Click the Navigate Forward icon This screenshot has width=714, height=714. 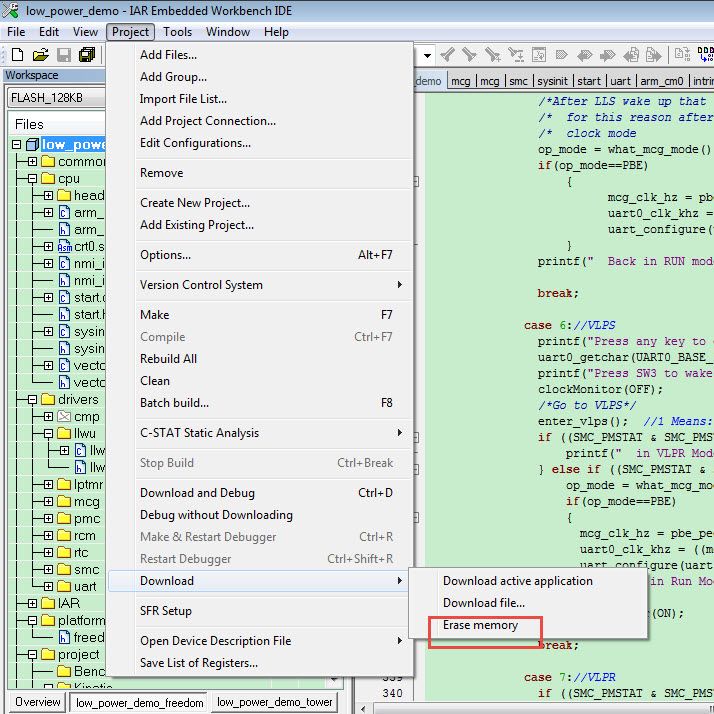pyautogui.click(x=653, y=55)
